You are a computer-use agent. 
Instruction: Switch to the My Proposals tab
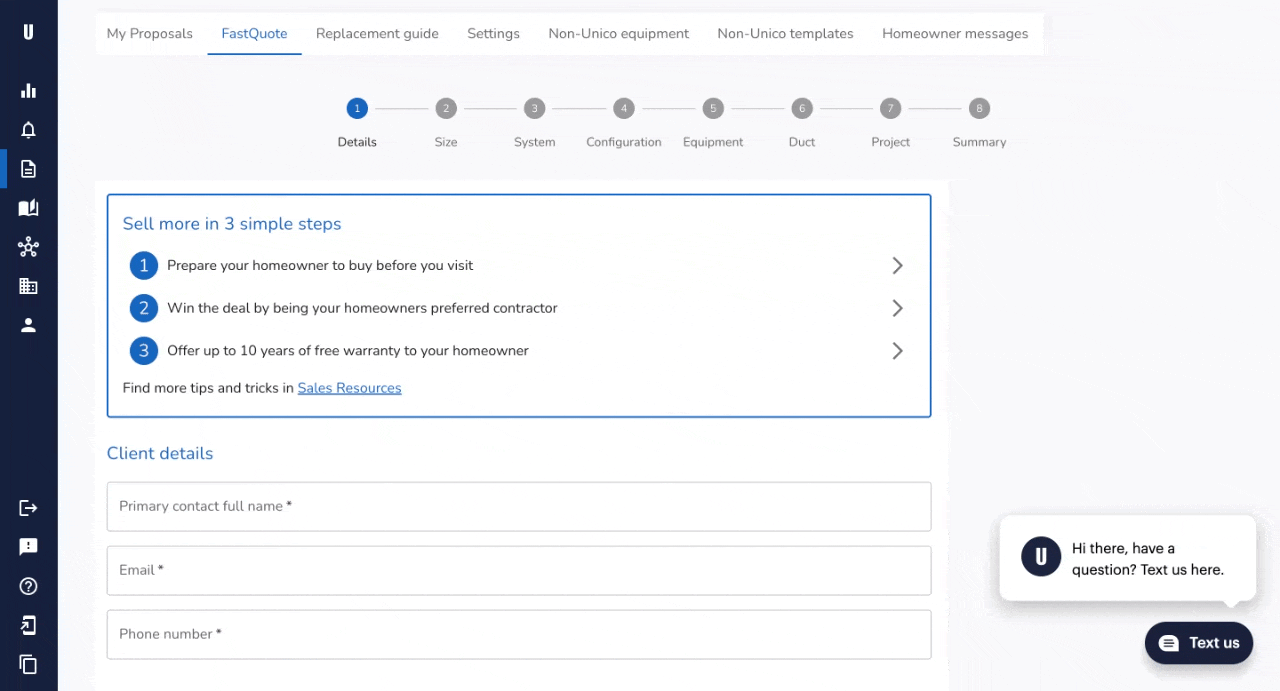(149, 33)
